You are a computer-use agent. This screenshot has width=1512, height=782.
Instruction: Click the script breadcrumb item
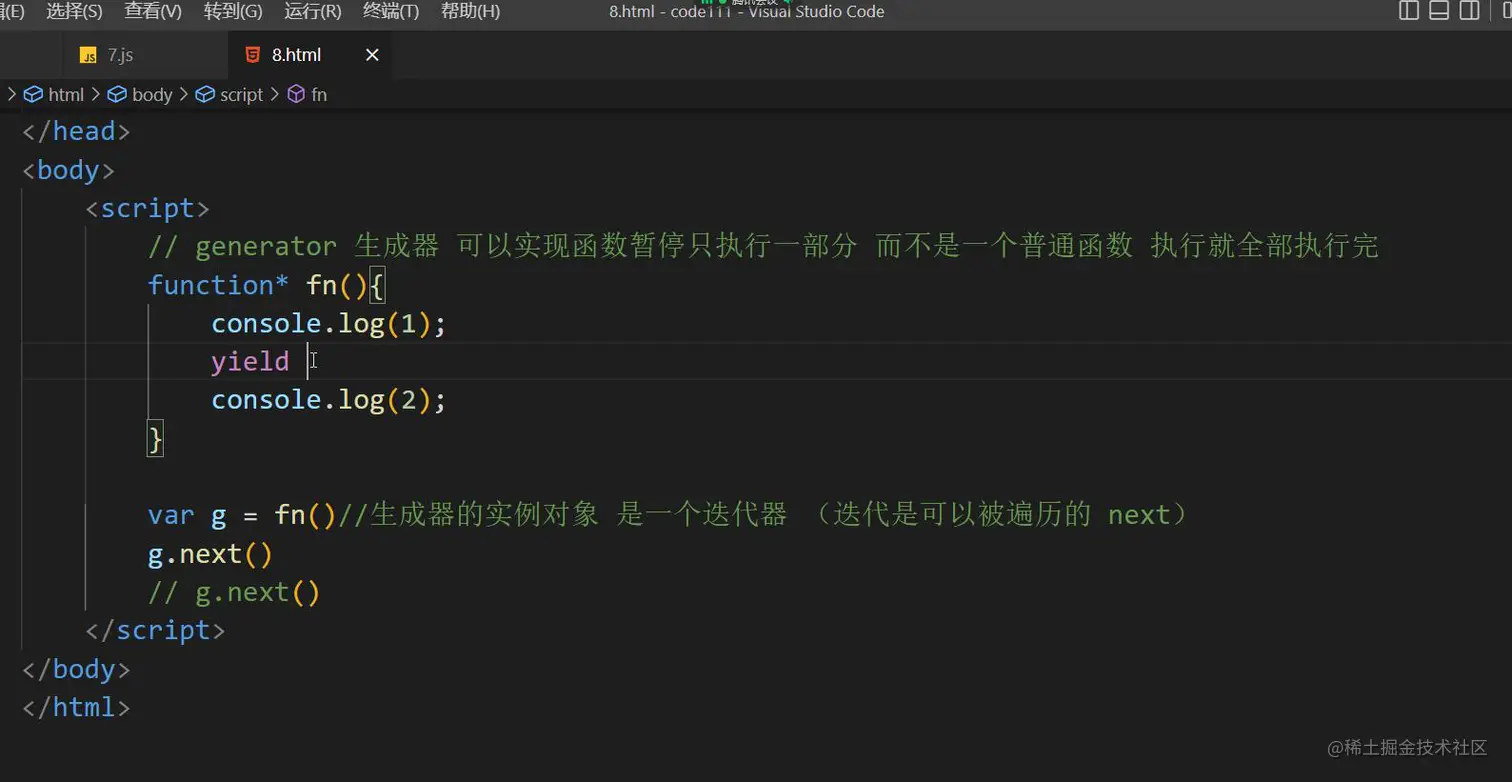coord(230,94)
